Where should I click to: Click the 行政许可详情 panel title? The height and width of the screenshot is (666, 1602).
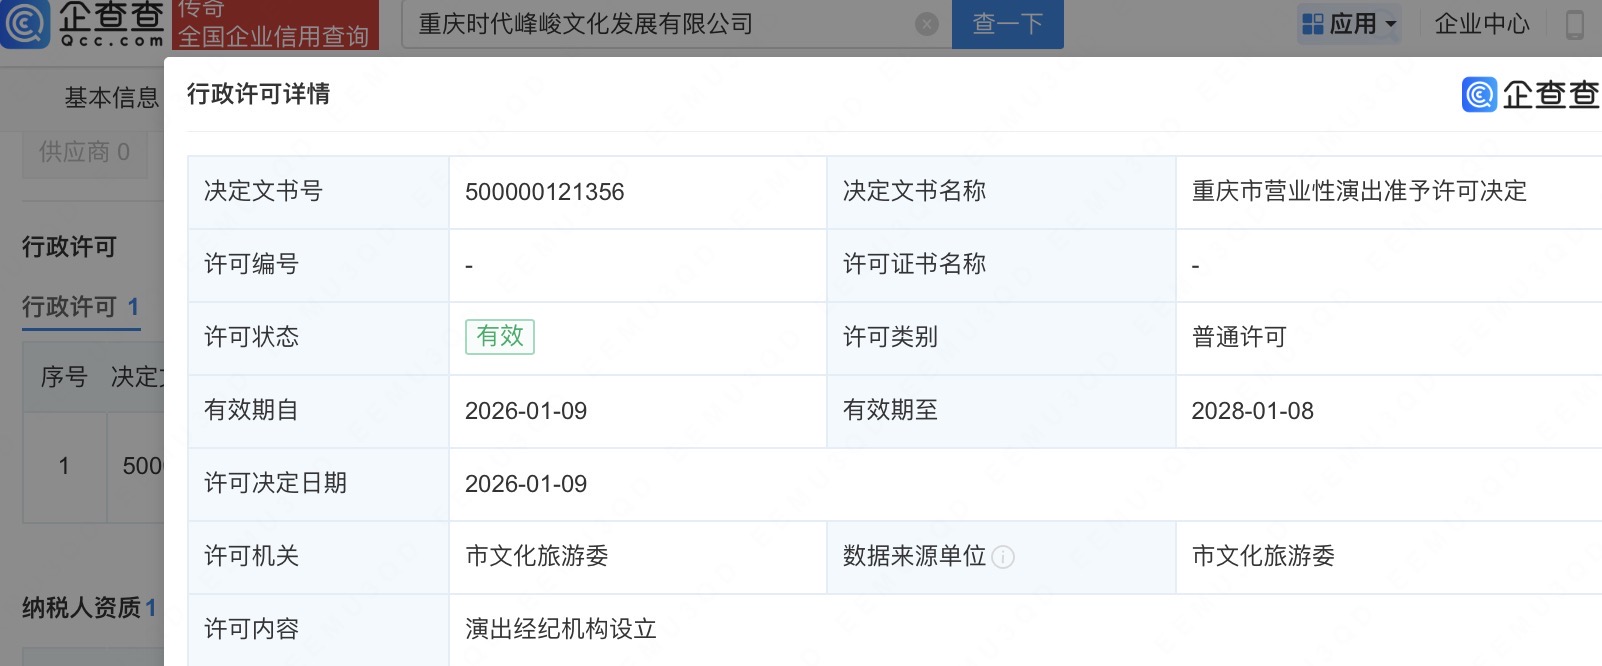pos(258,94)
